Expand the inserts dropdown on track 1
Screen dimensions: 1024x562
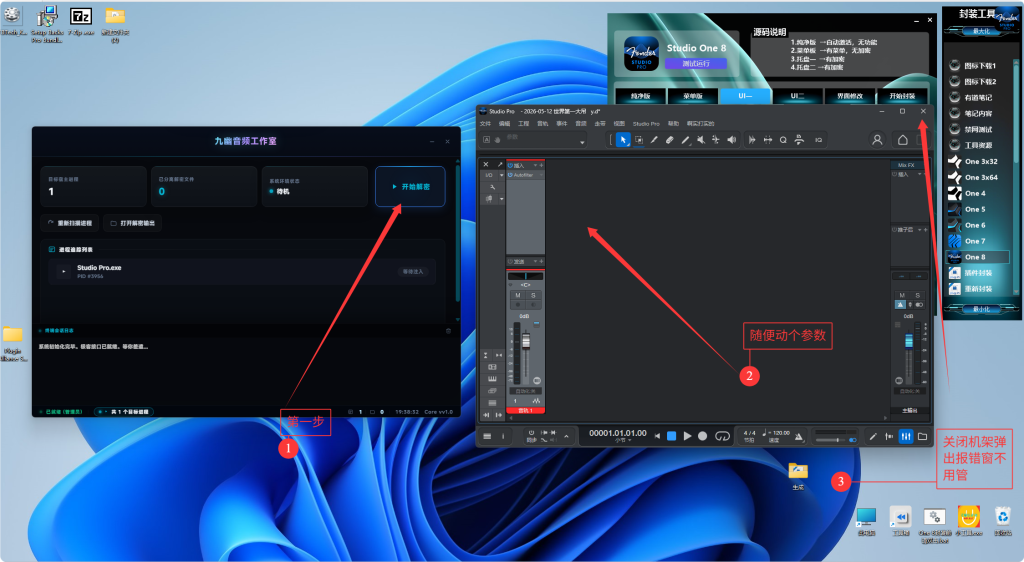pos(535,165)
